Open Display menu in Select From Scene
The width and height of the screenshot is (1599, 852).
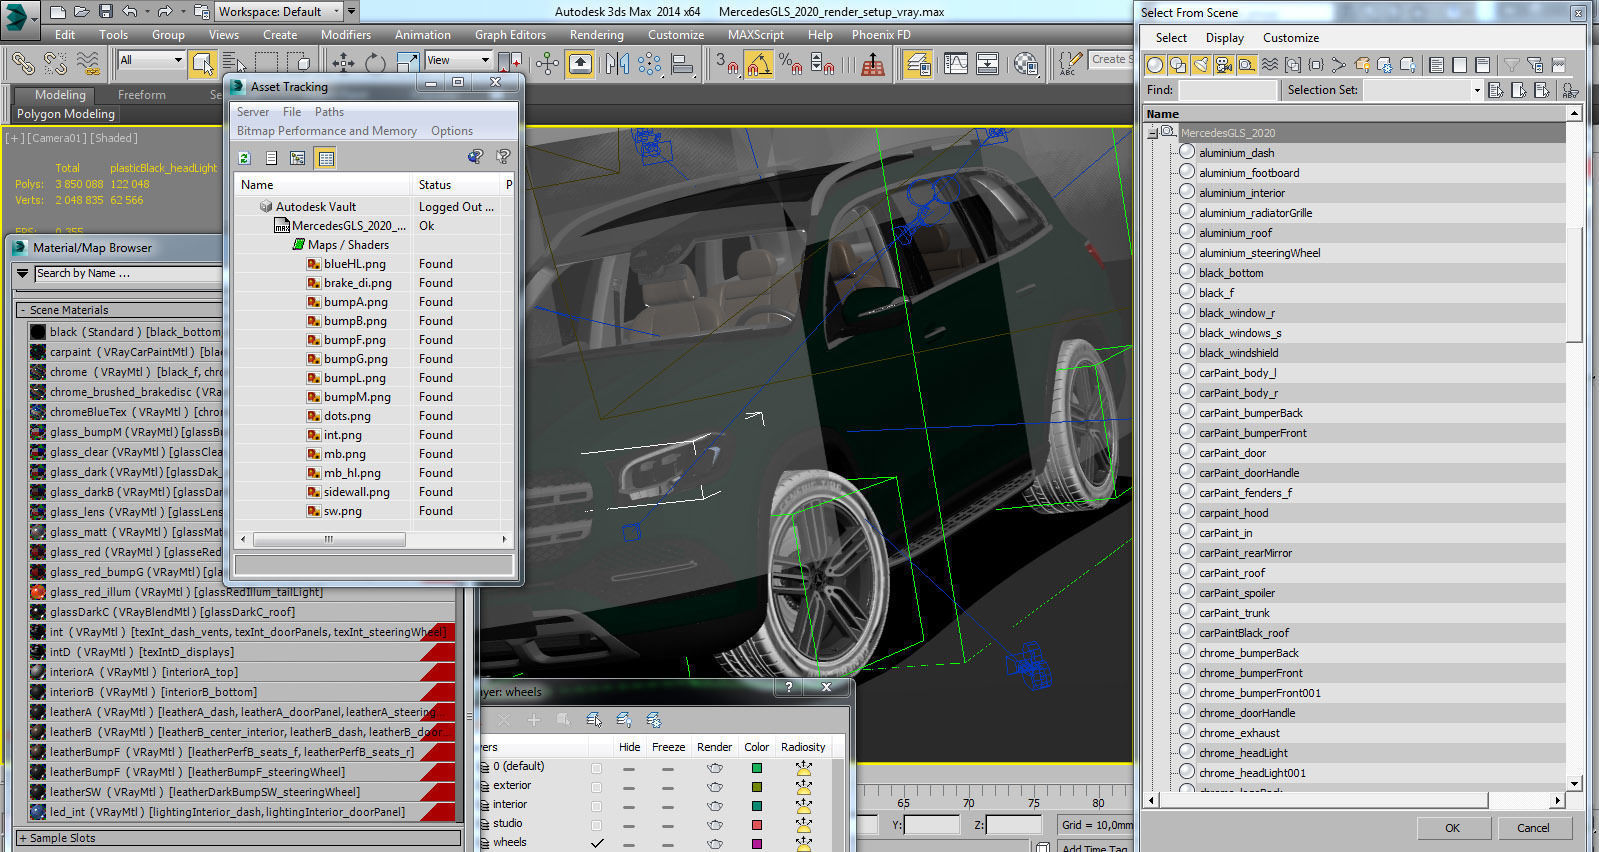[x=1225, y=38]
